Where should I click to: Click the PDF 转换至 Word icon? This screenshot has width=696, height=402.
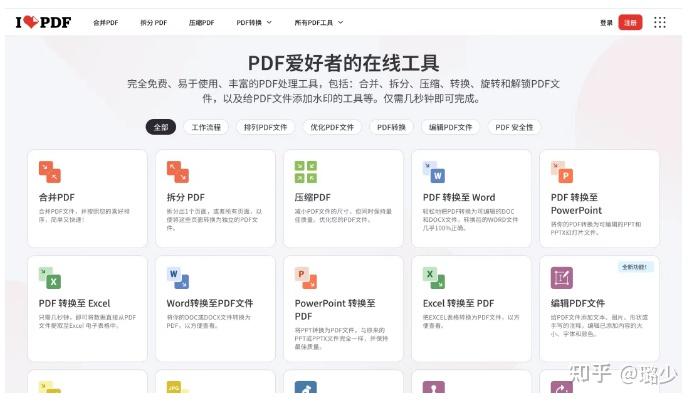(x=434, y=172)
